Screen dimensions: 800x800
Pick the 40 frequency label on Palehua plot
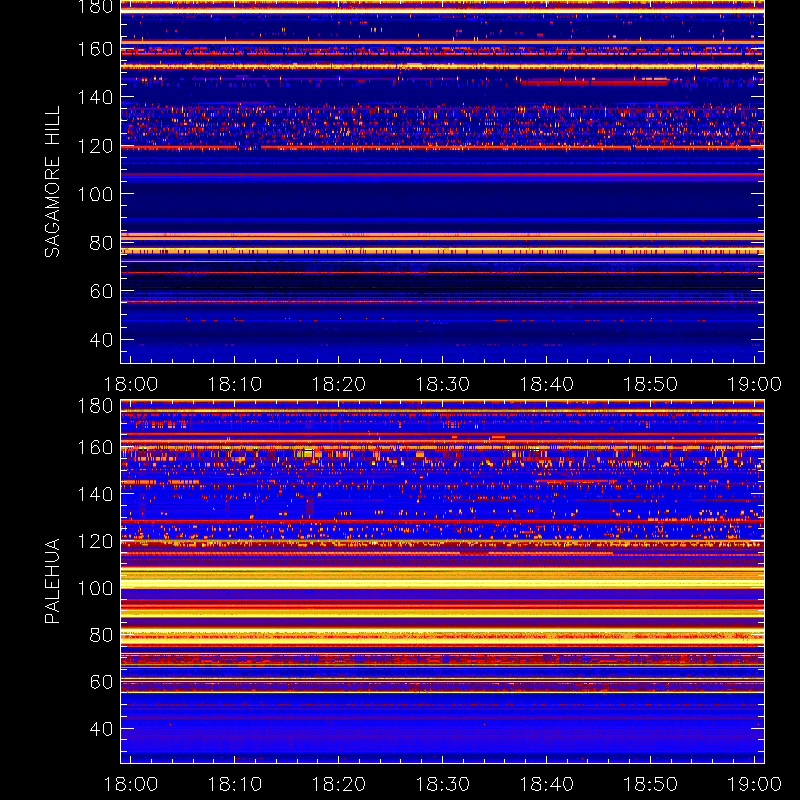(101, 729)
